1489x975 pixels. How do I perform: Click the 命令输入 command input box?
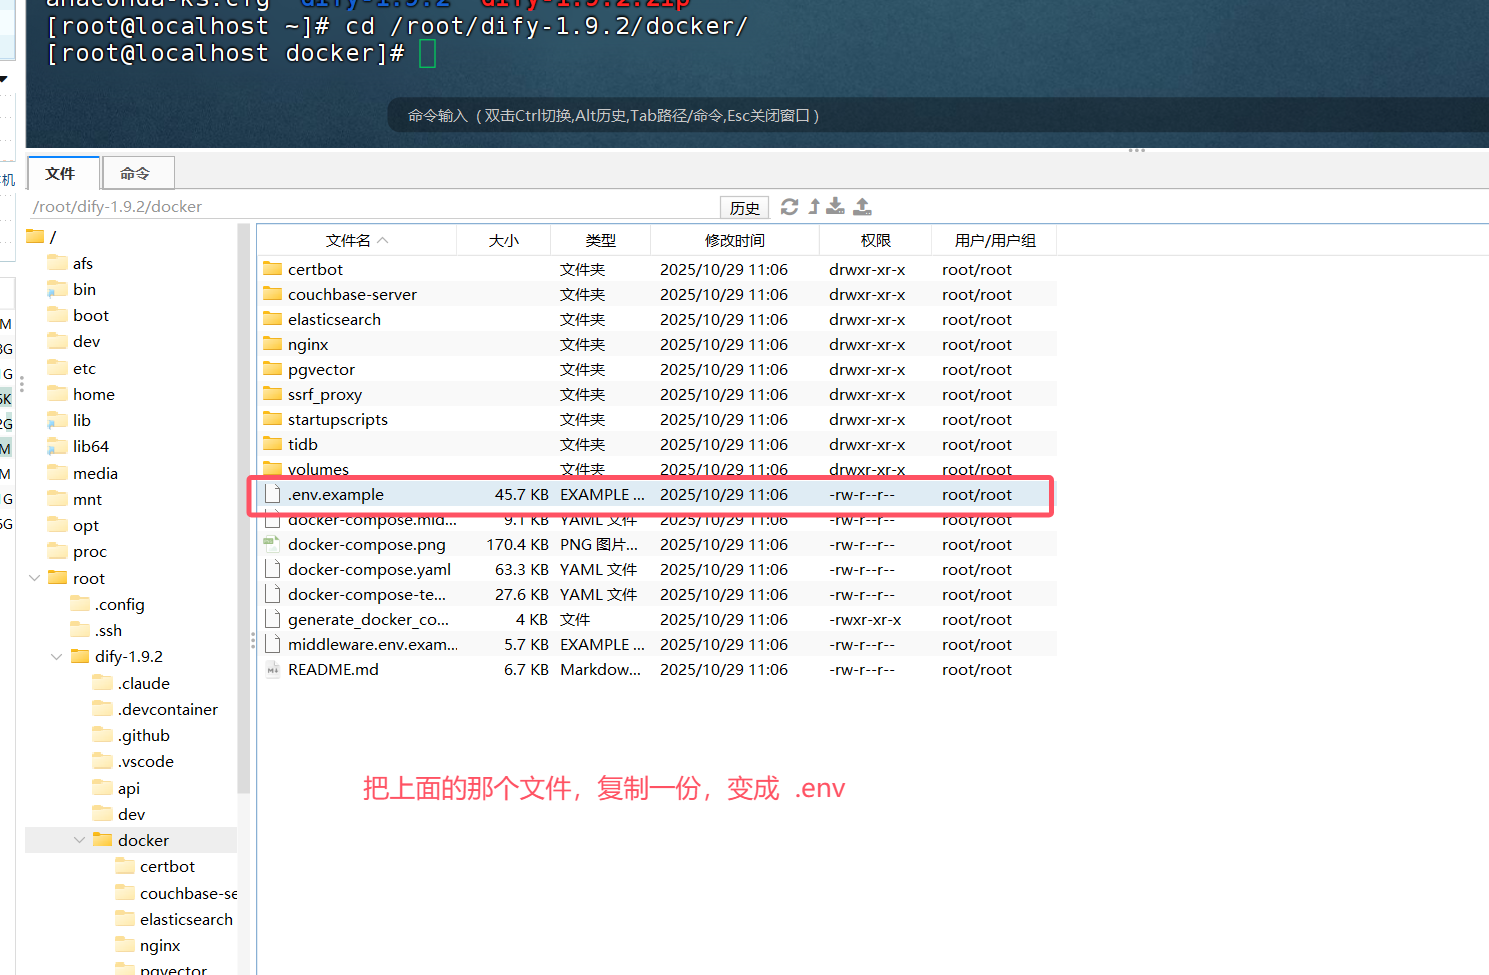[938, 116]
